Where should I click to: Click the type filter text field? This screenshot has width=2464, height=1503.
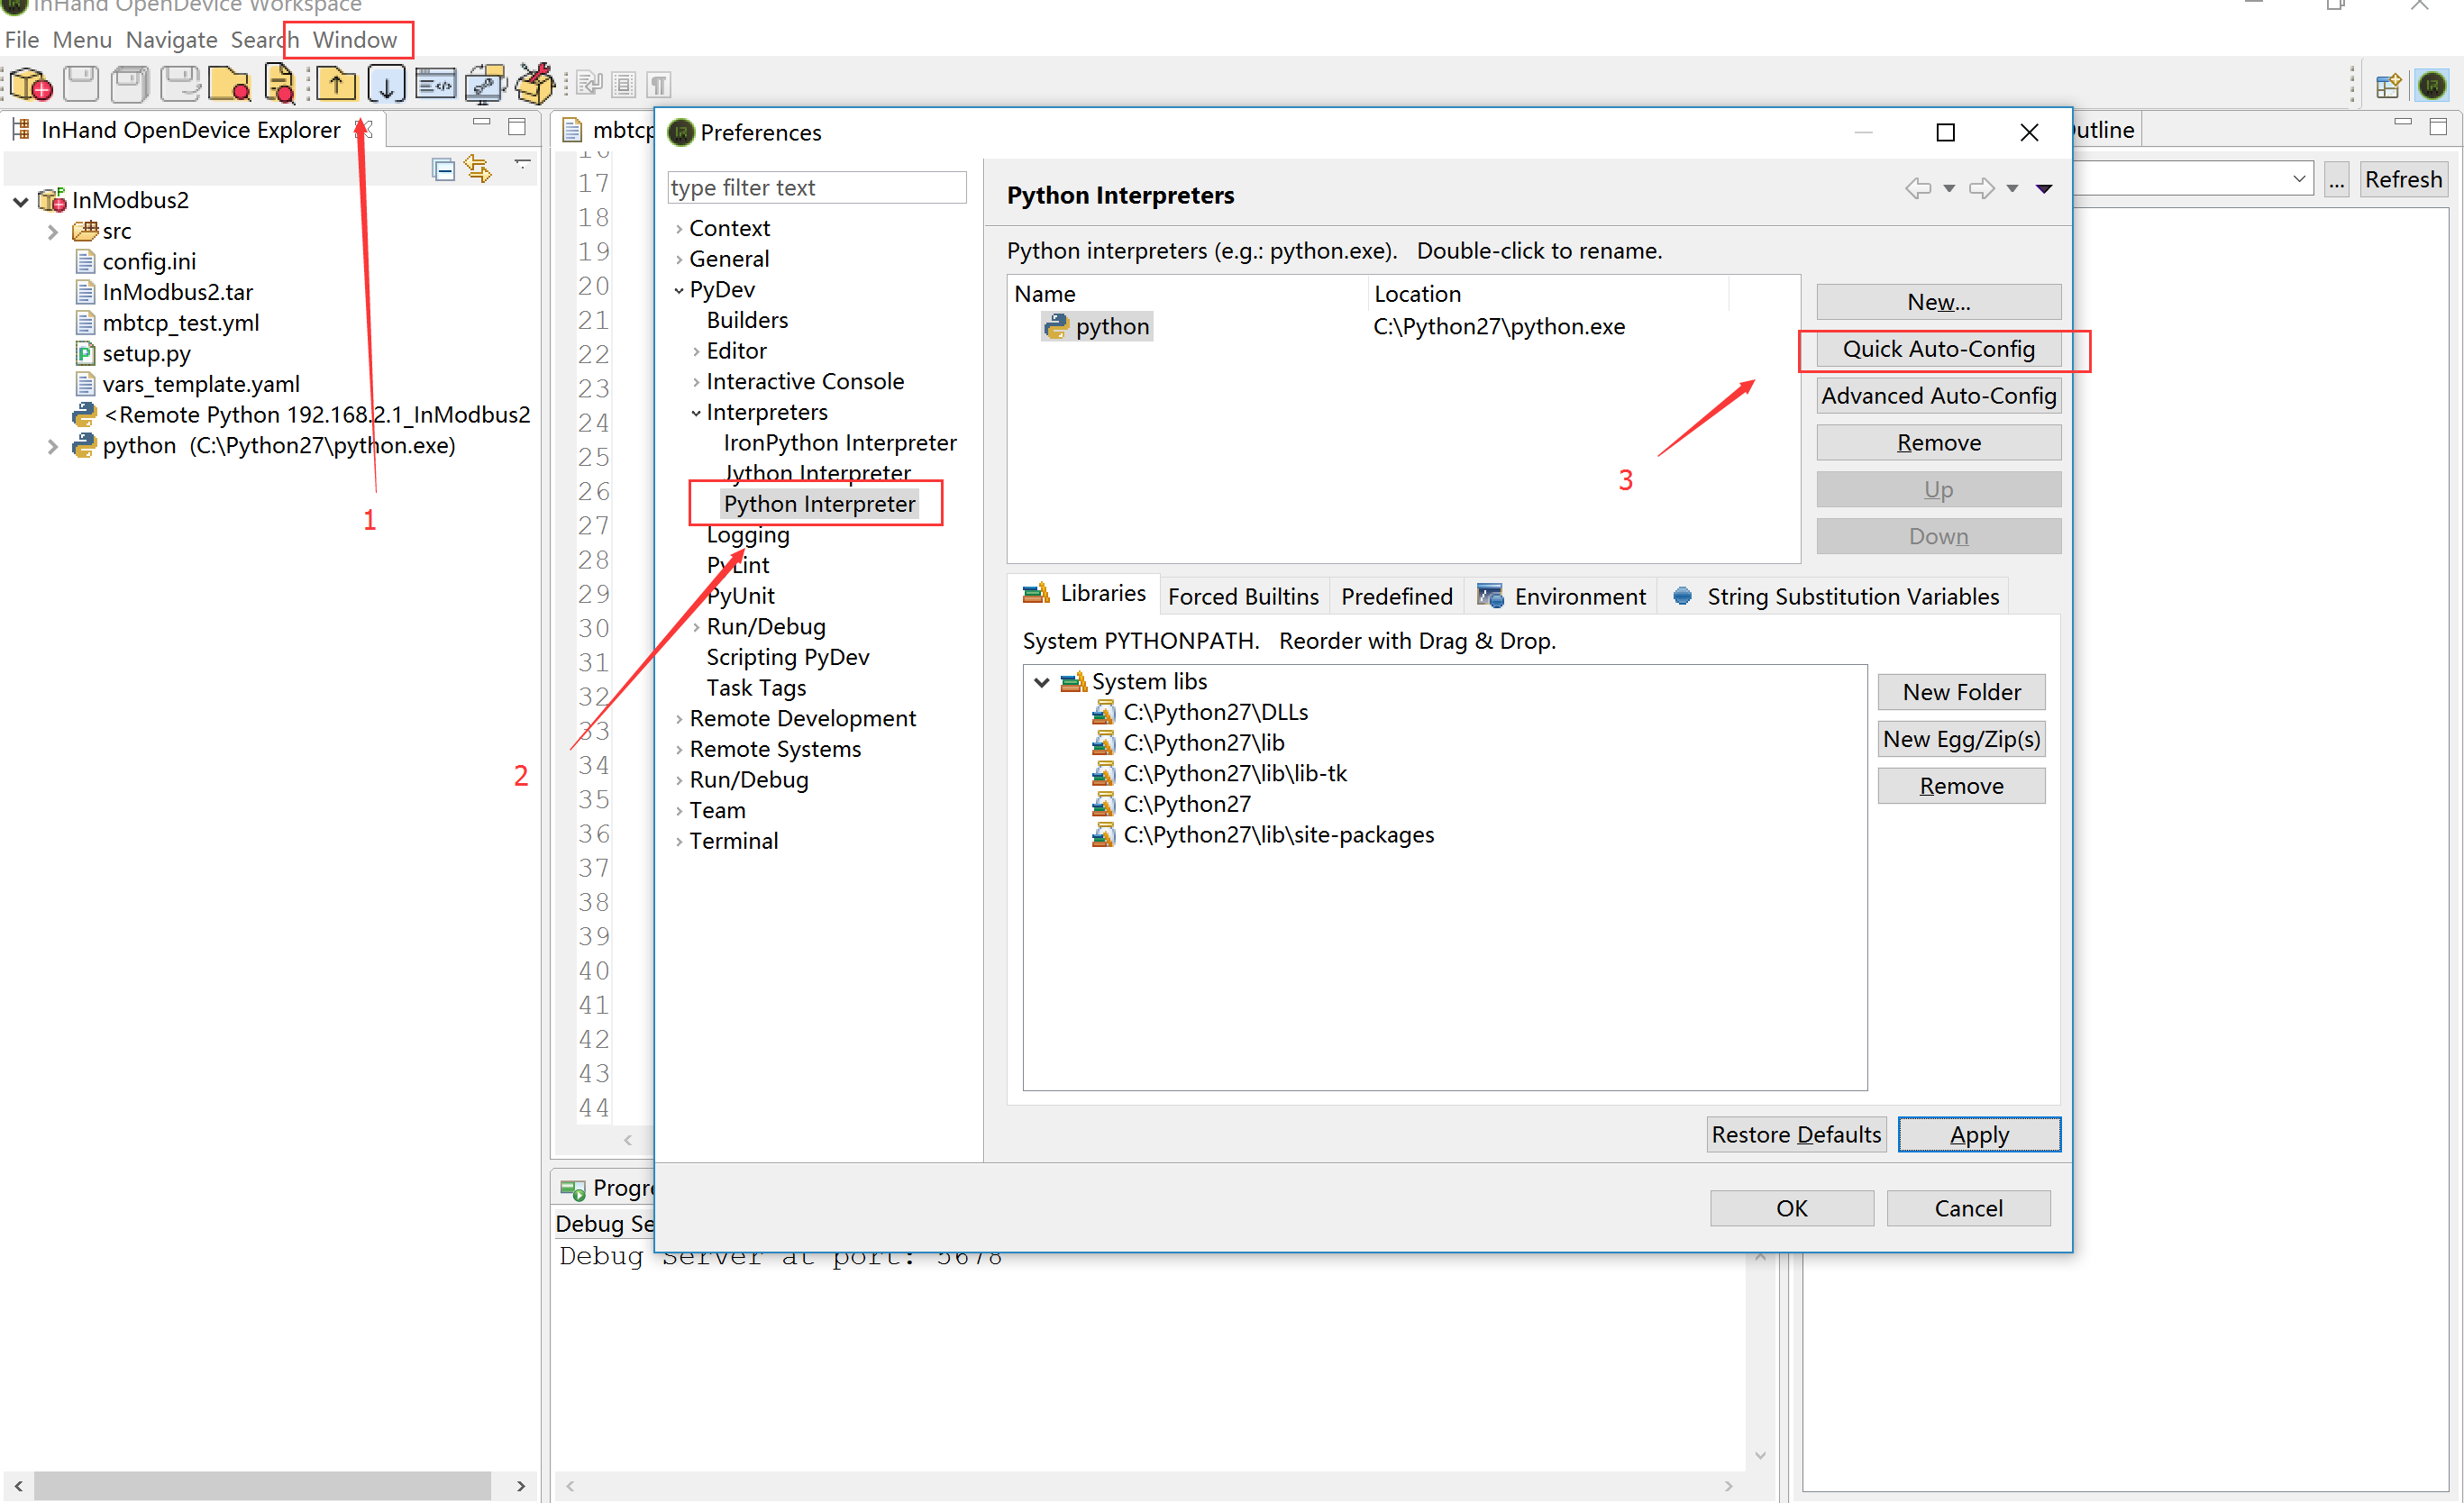click(816, 188)
